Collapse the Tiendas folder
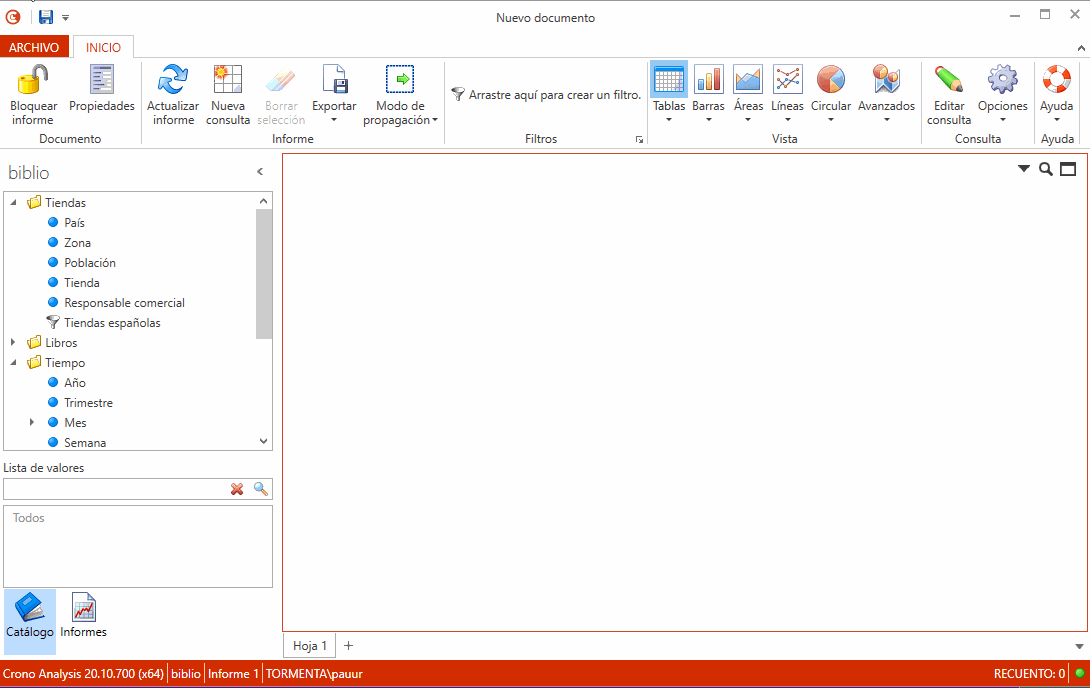This screenshot has height=688, width=1090. tap(13, 203)
